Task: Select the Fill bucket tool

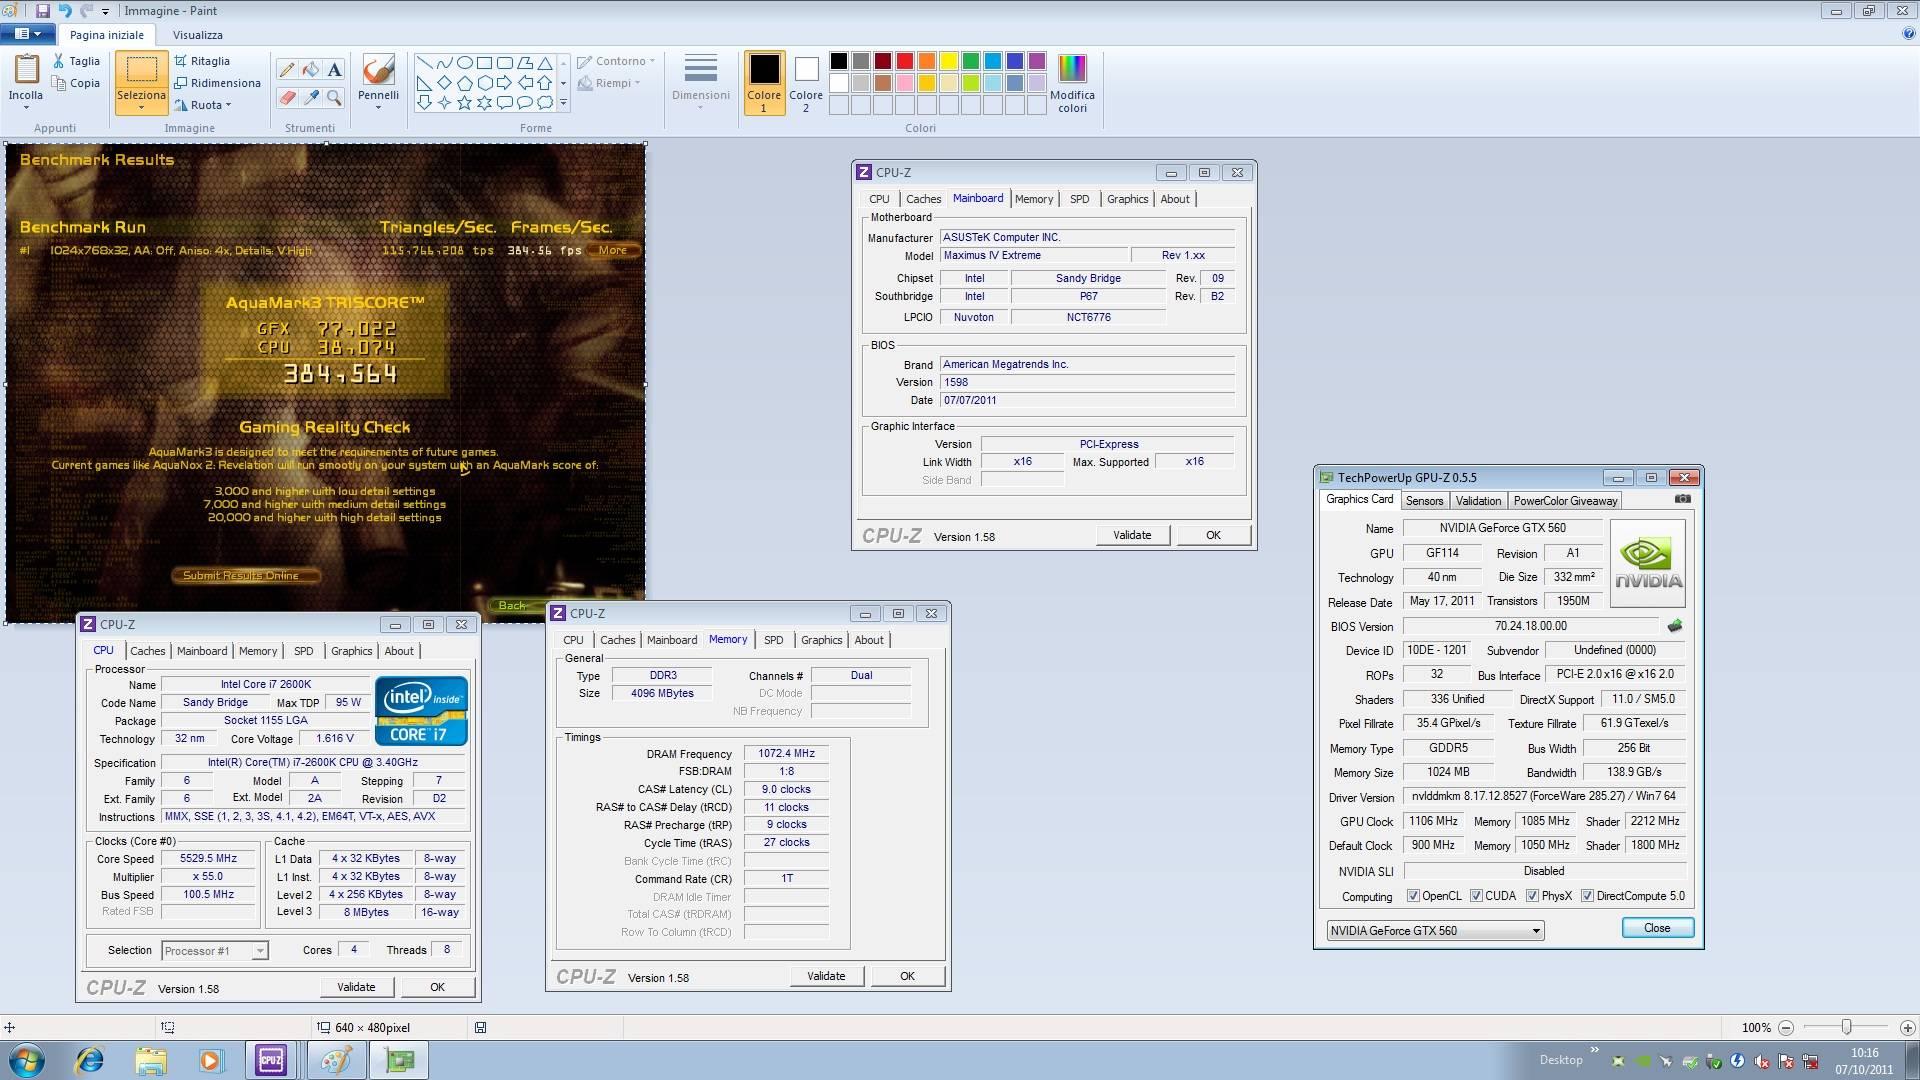Action: (x=311, y=70)
